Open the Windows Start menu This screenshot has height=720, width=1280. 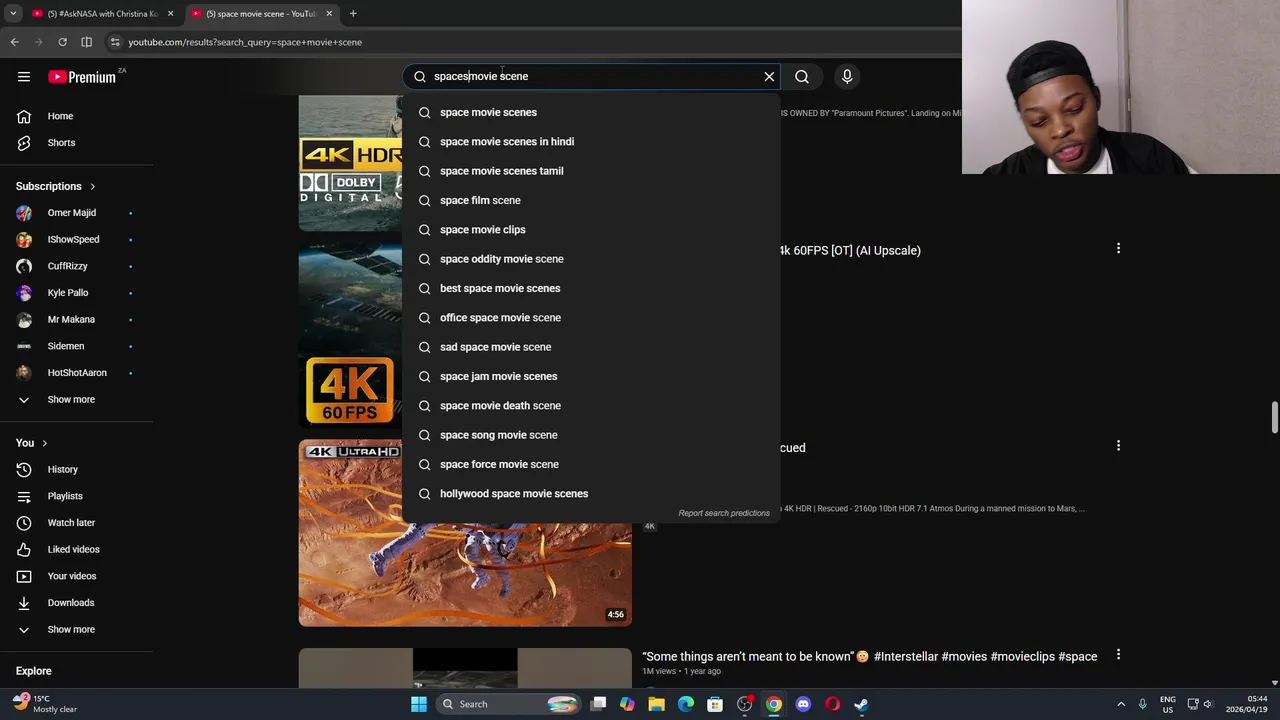(419, 704)
